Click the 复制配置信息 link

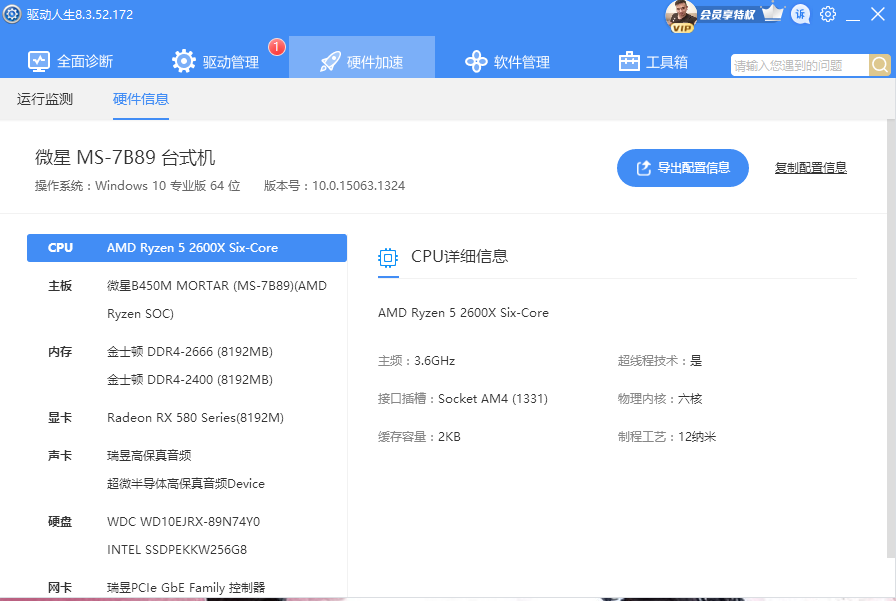(x=810, y=168)
